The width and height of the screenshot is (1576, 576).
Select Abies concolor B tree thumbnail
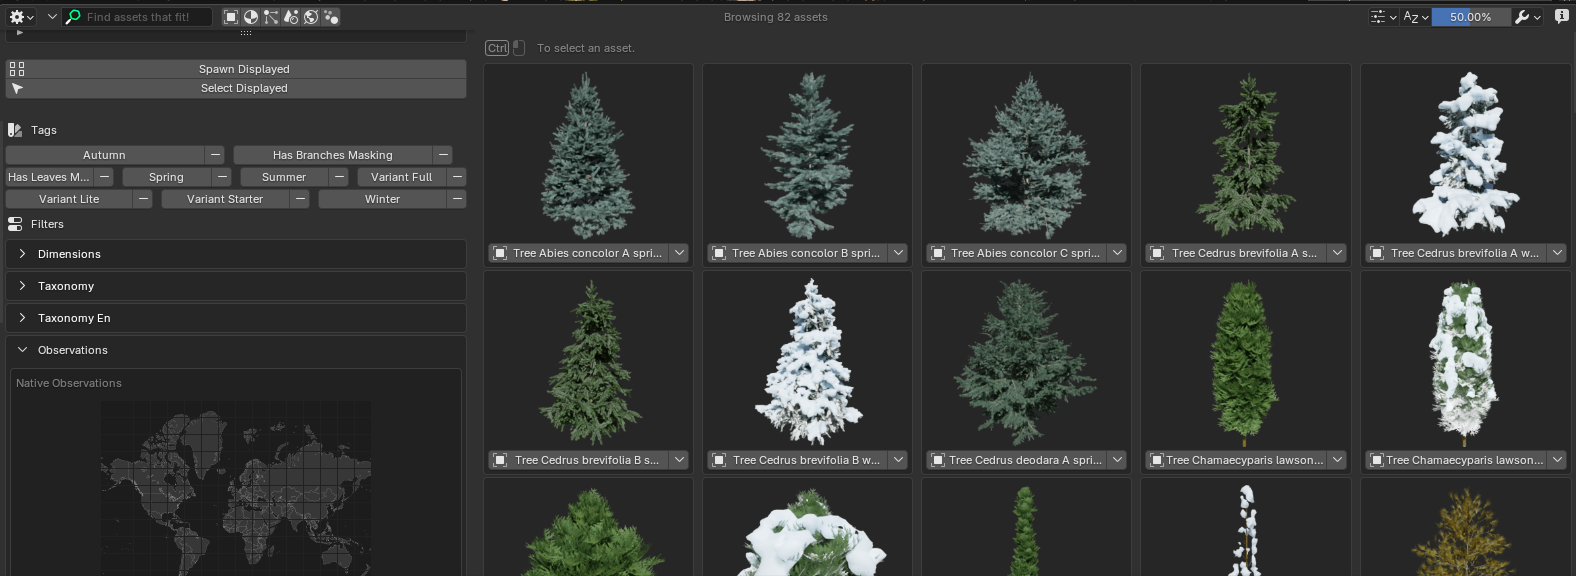(x=807, y=155)
